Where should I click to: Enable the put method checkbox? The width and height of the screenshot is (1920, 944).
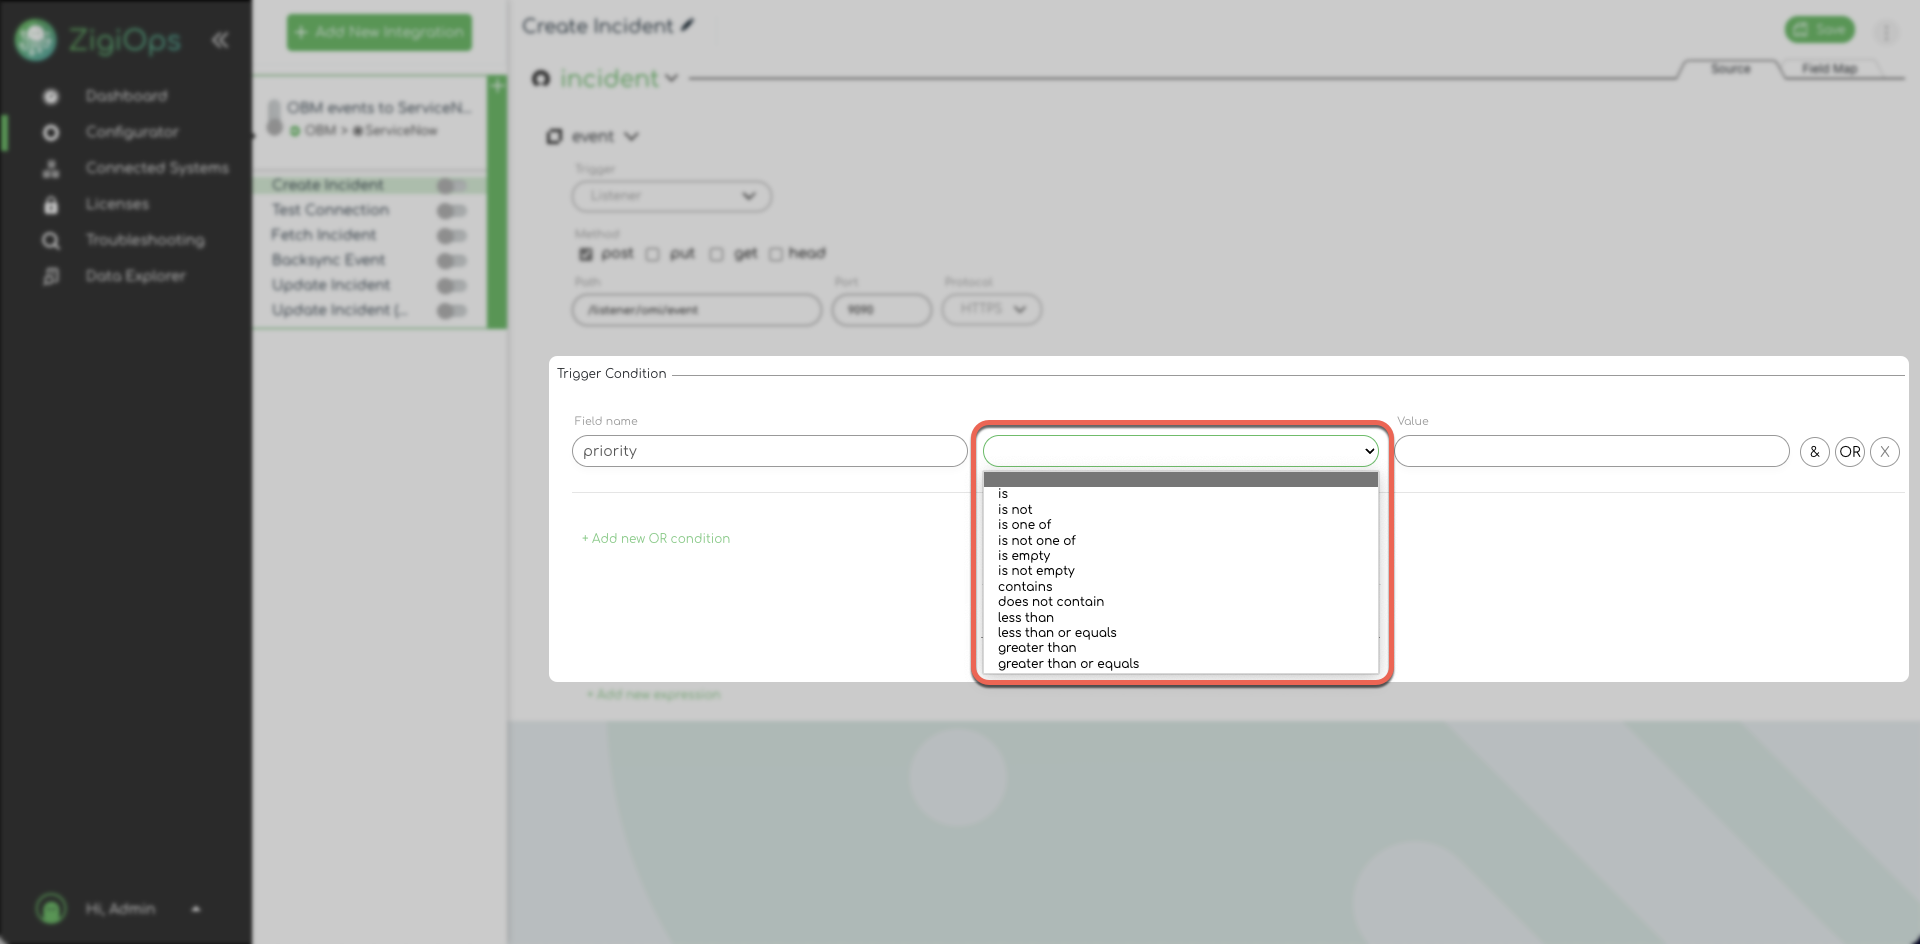point(653,254)
